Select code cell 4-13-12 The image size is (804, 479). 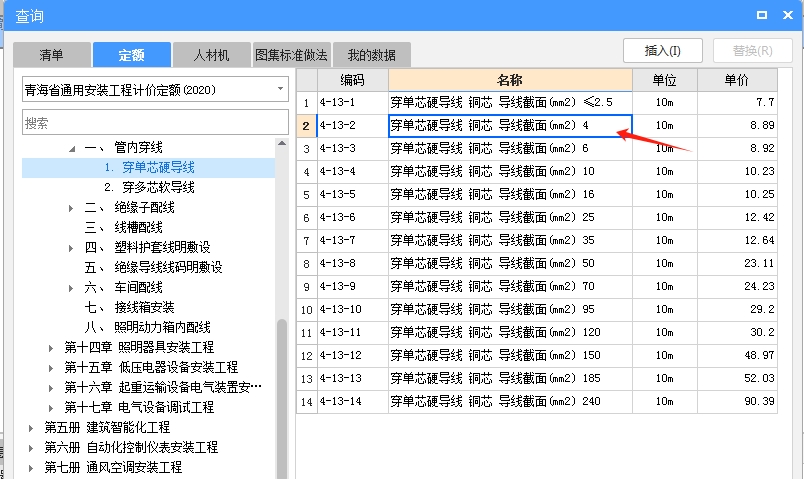pyautogui.click(x=353, y=355)
